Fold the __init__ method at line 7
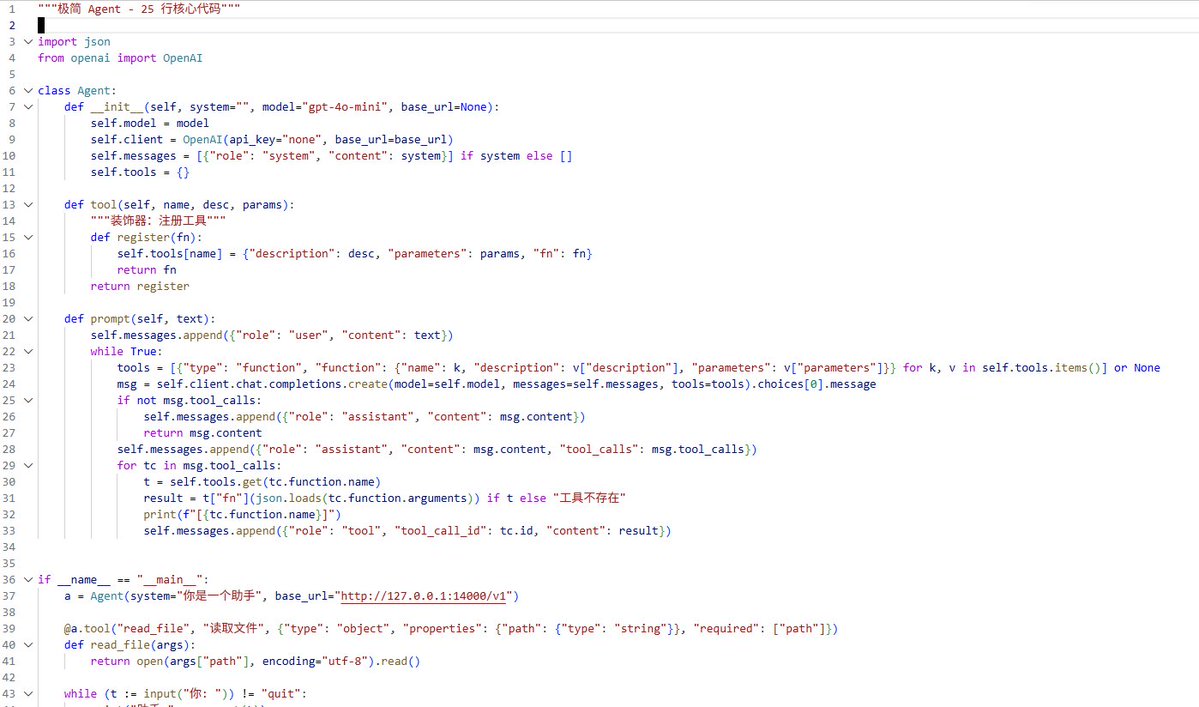The height and width of the screenshot is (707, 1199). click(28, 107)
